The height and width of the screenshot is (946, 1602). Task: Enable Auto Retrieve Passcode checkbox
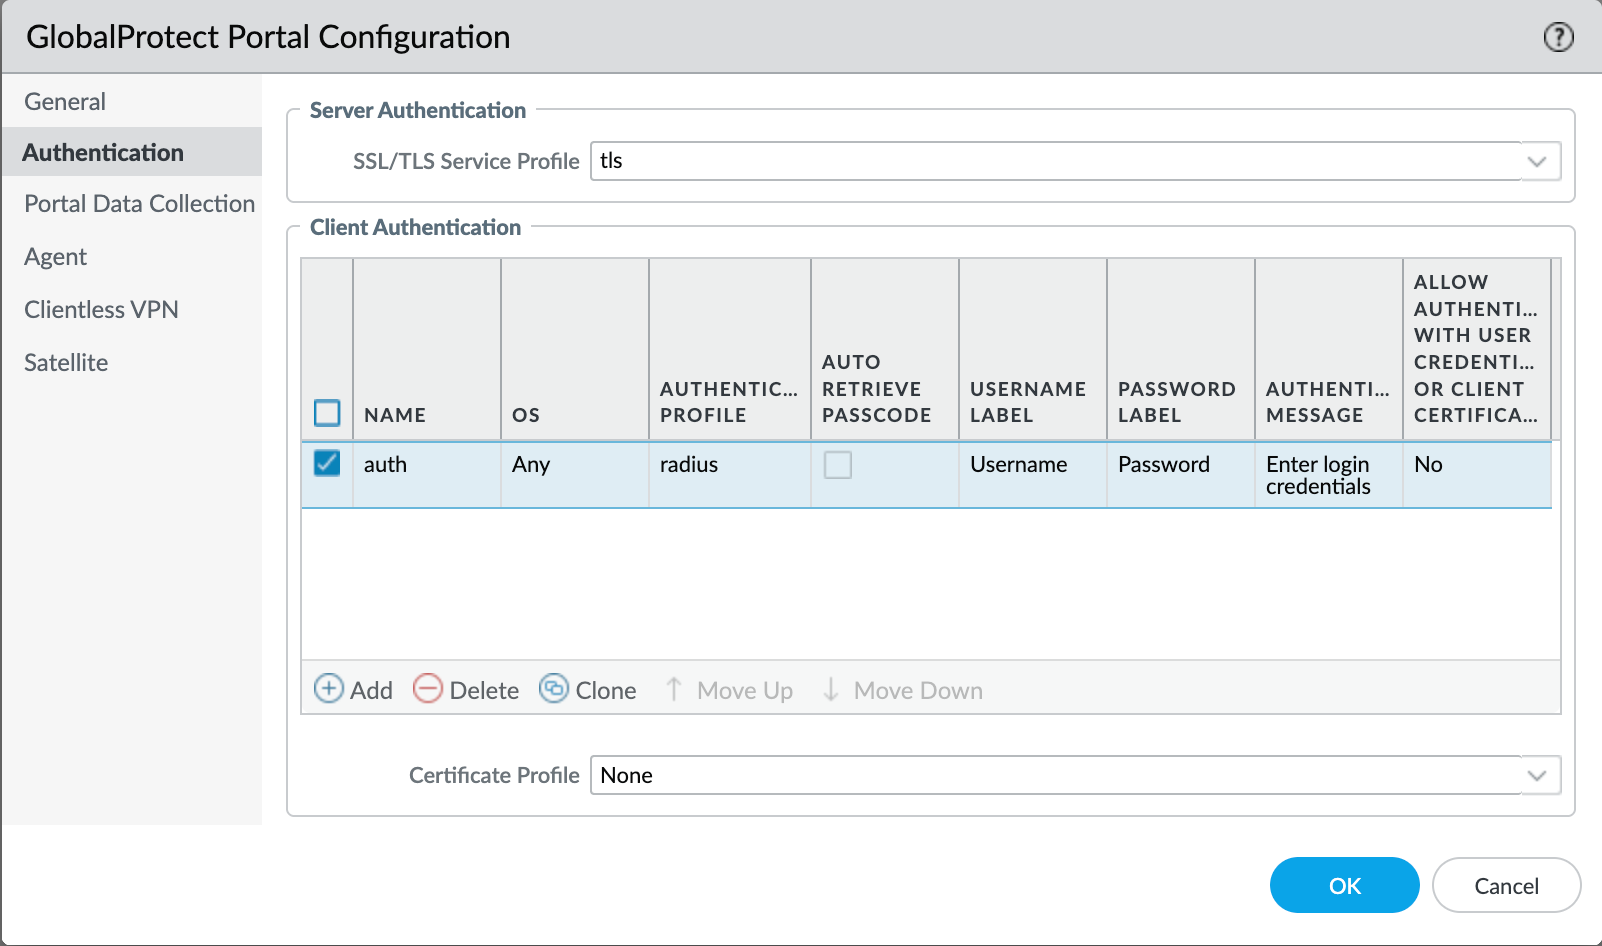click(837, 465)
